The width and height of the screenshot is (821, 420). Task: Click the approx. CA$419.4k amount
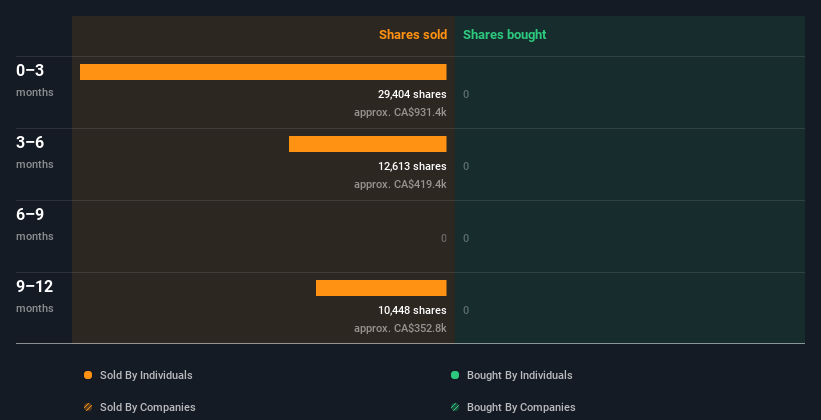pyautogui.click(x=400, y=184)
